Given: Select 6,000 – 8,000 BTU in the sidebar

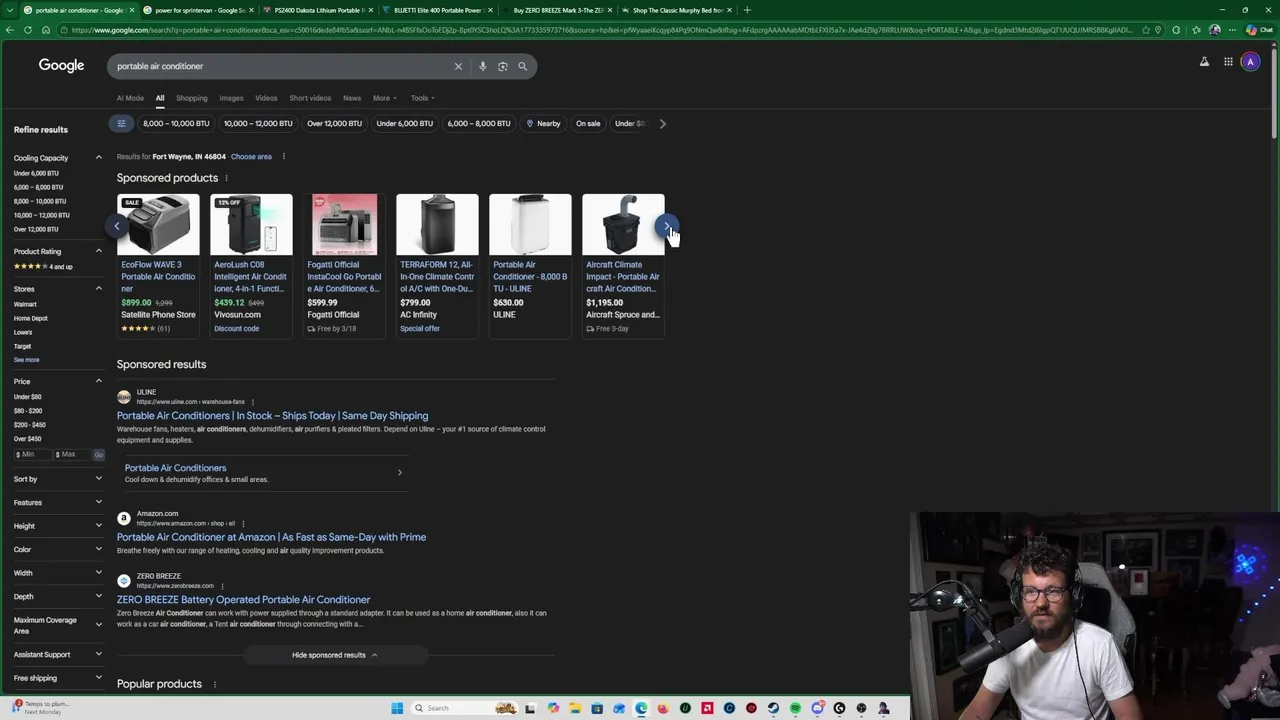Looking at the screenshot, I should click(x=38, y=187).
